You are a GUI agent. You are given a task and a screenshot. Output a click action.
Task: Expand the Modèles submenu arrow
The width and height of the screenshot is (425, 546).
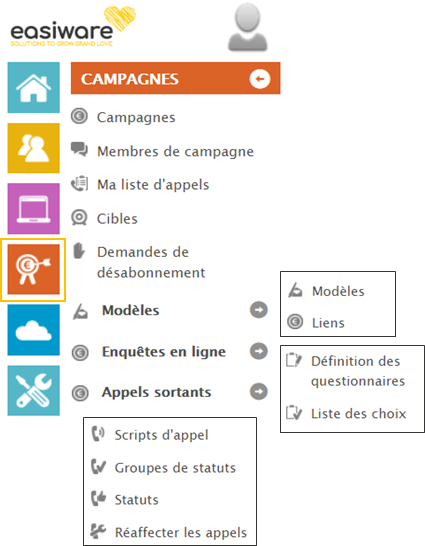coord(259,310)
